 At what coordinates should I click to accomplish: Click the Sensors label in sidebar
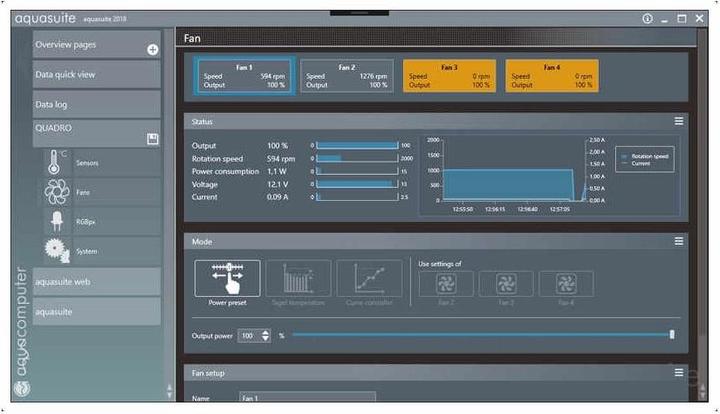pos(87,163)
